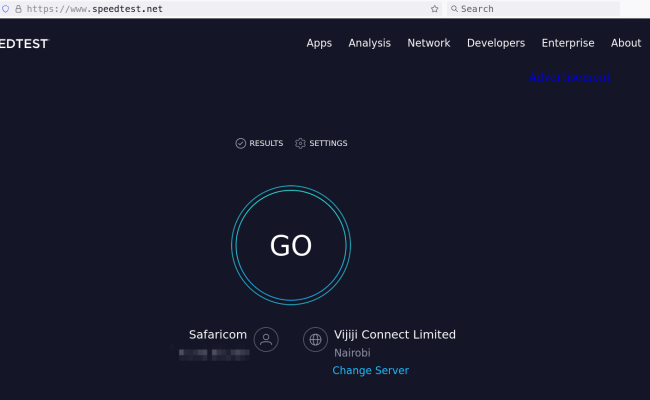Click the globe icon beside Vijiji Connect
This screenshot has height=400, width=650.
coord(315,339)
